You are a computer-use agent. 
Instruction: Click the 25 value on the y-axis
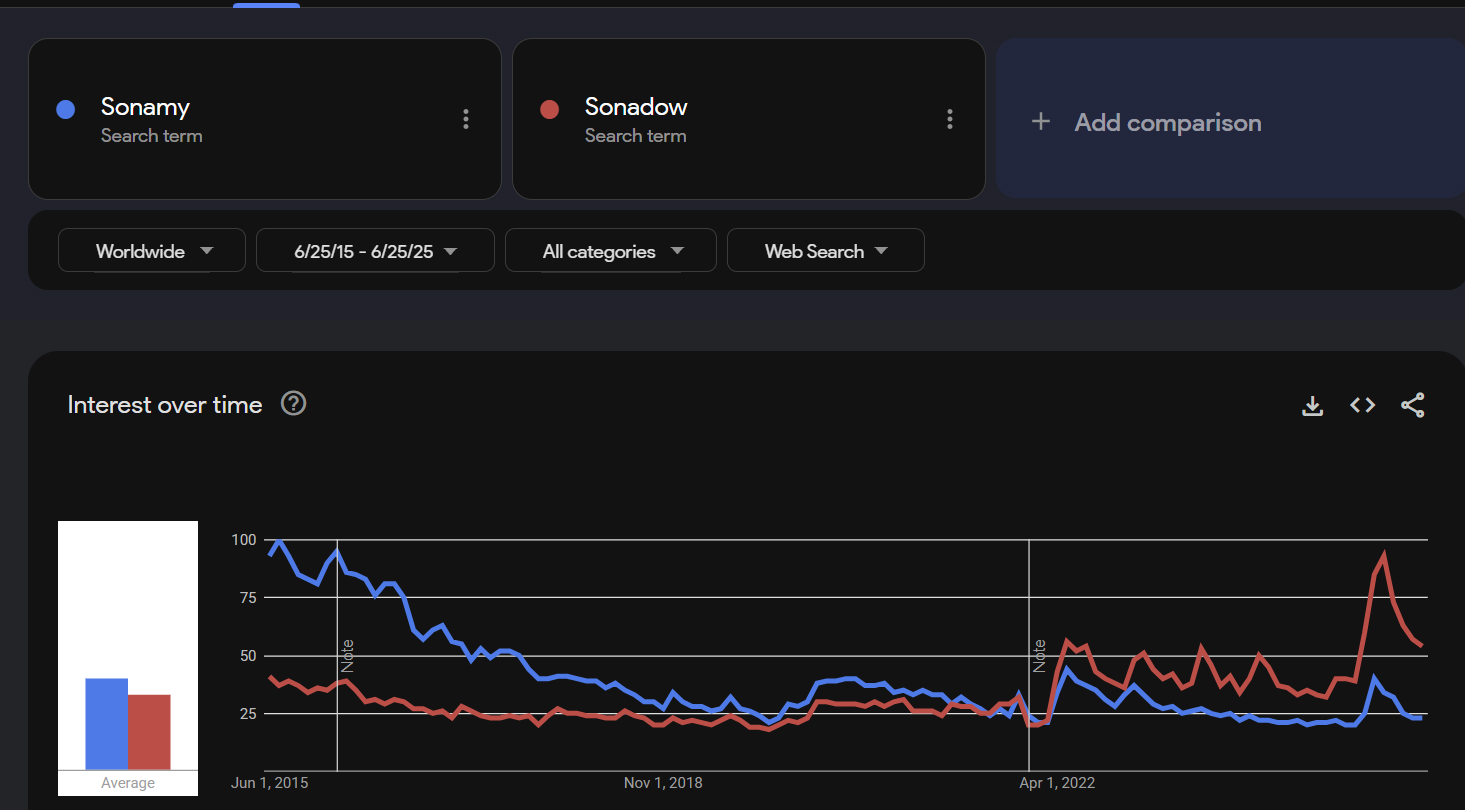[x=248, y=714]
